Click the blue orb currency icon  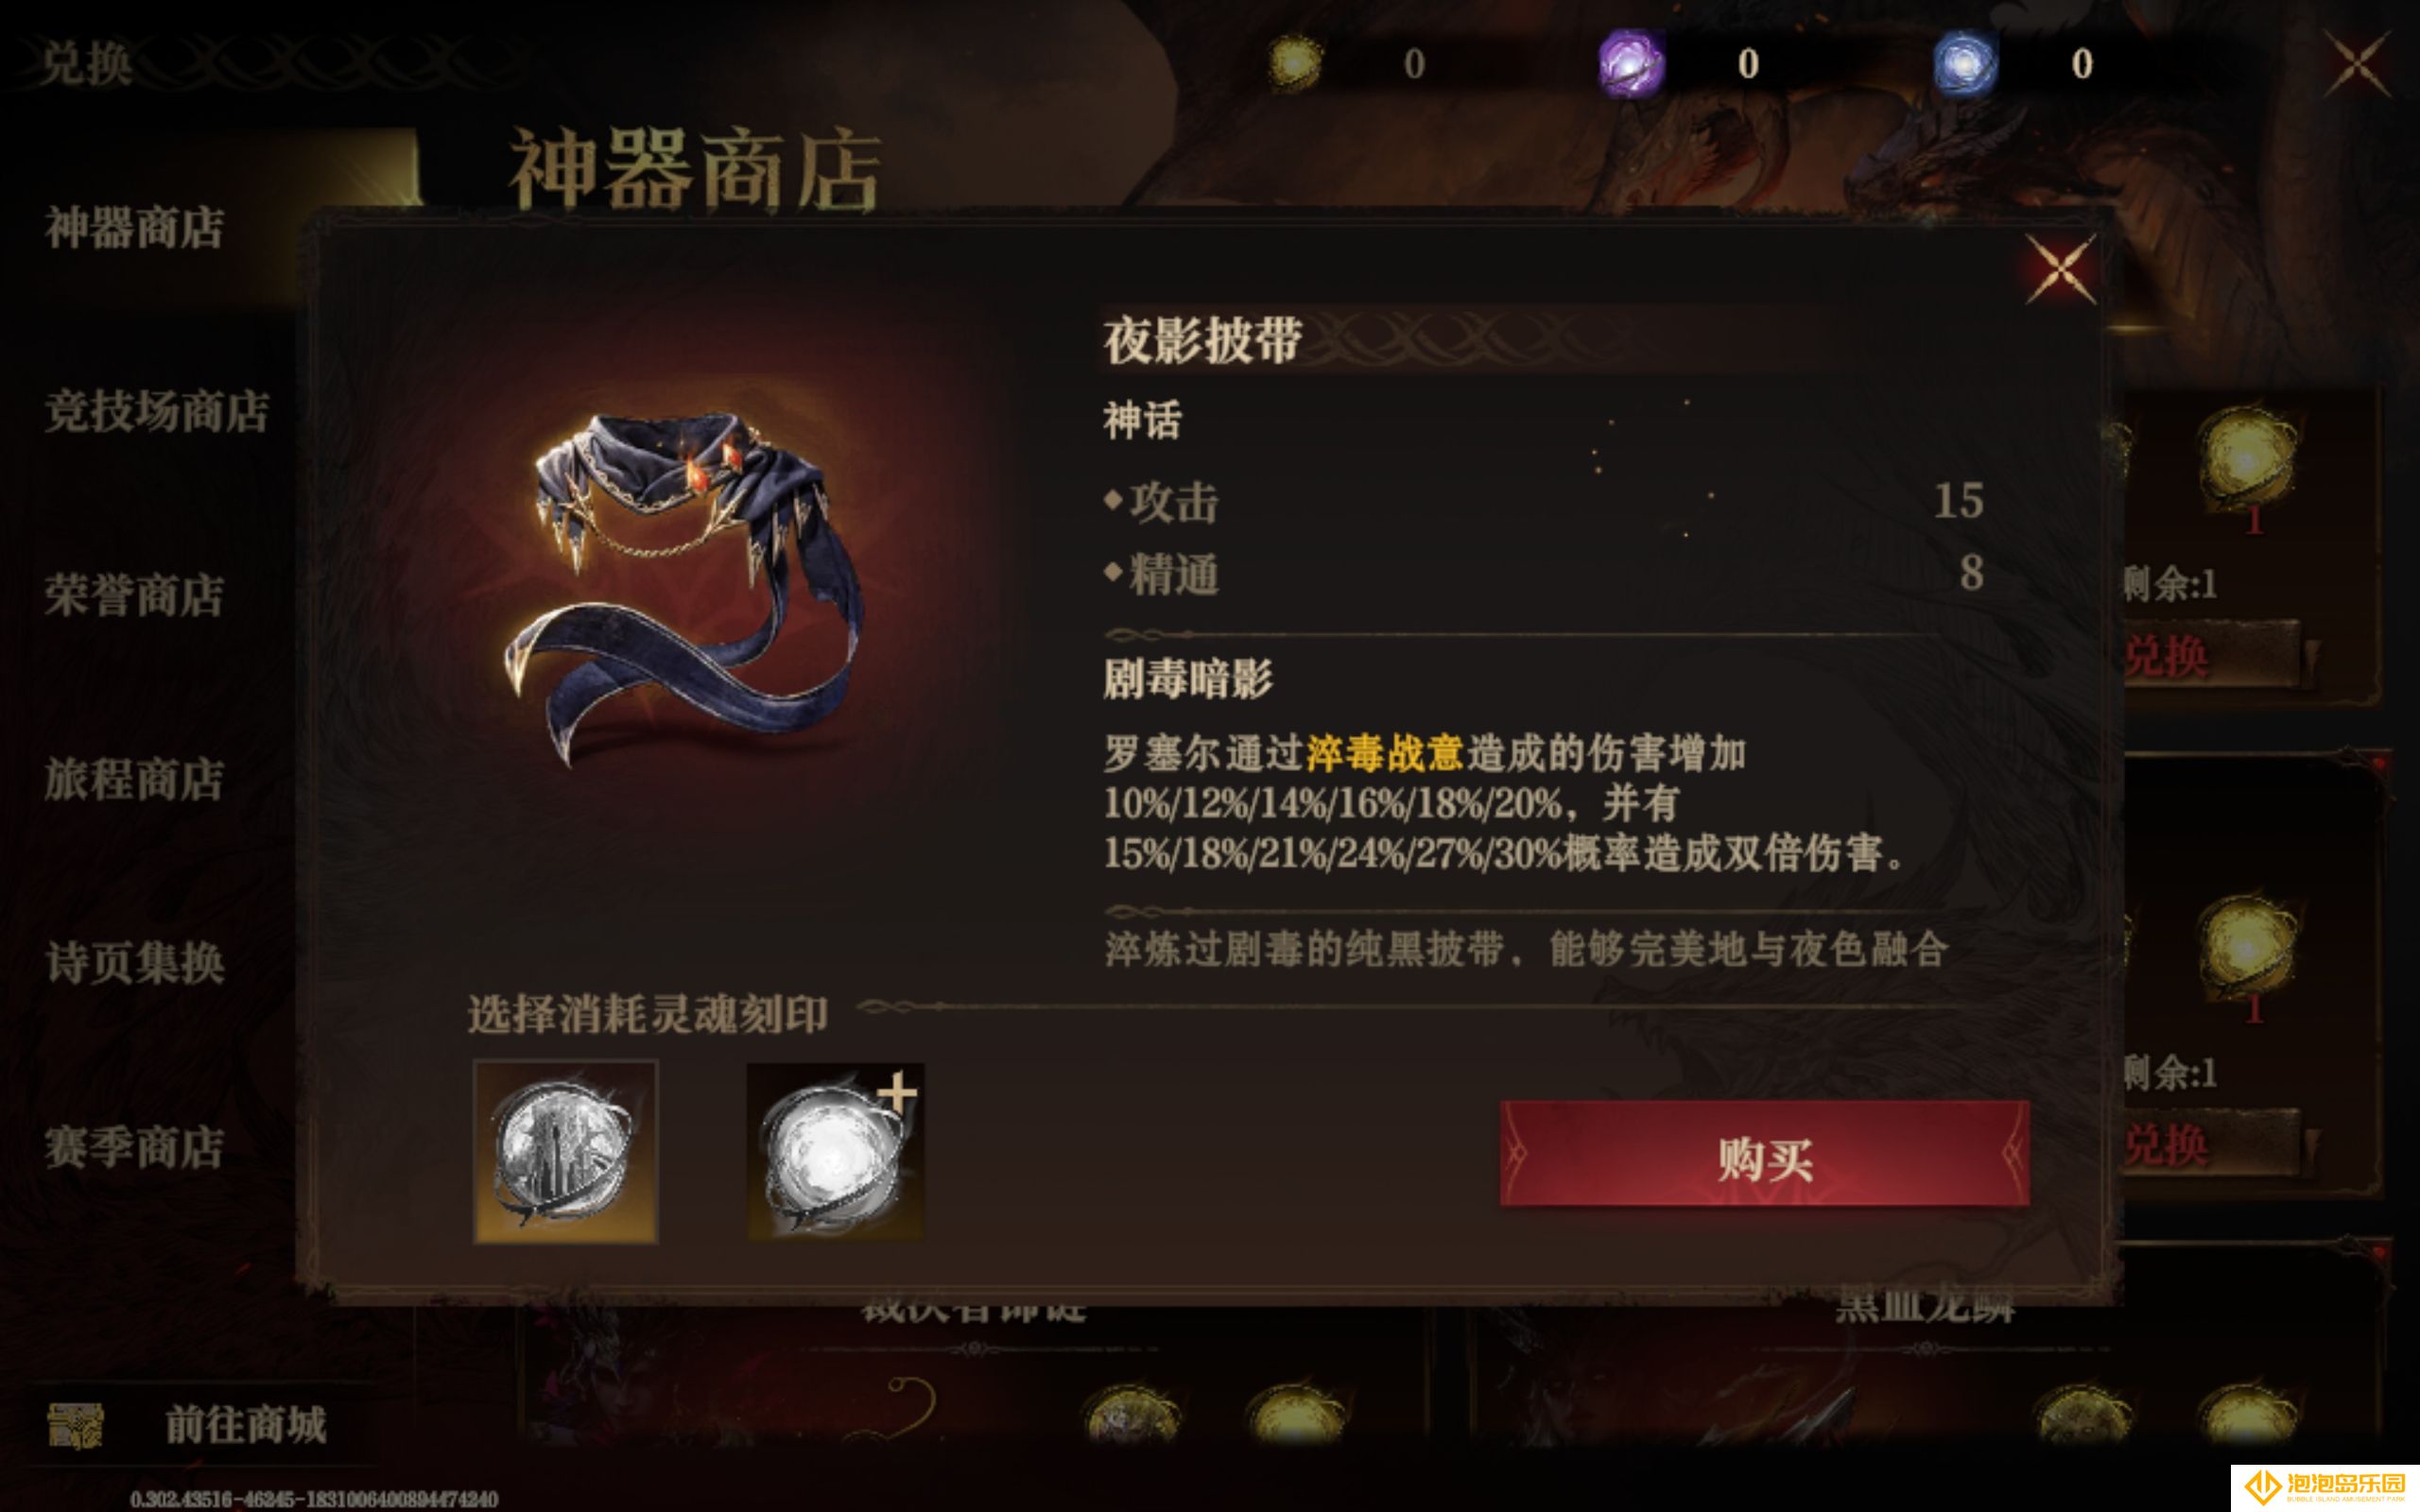pos(1964,63)
